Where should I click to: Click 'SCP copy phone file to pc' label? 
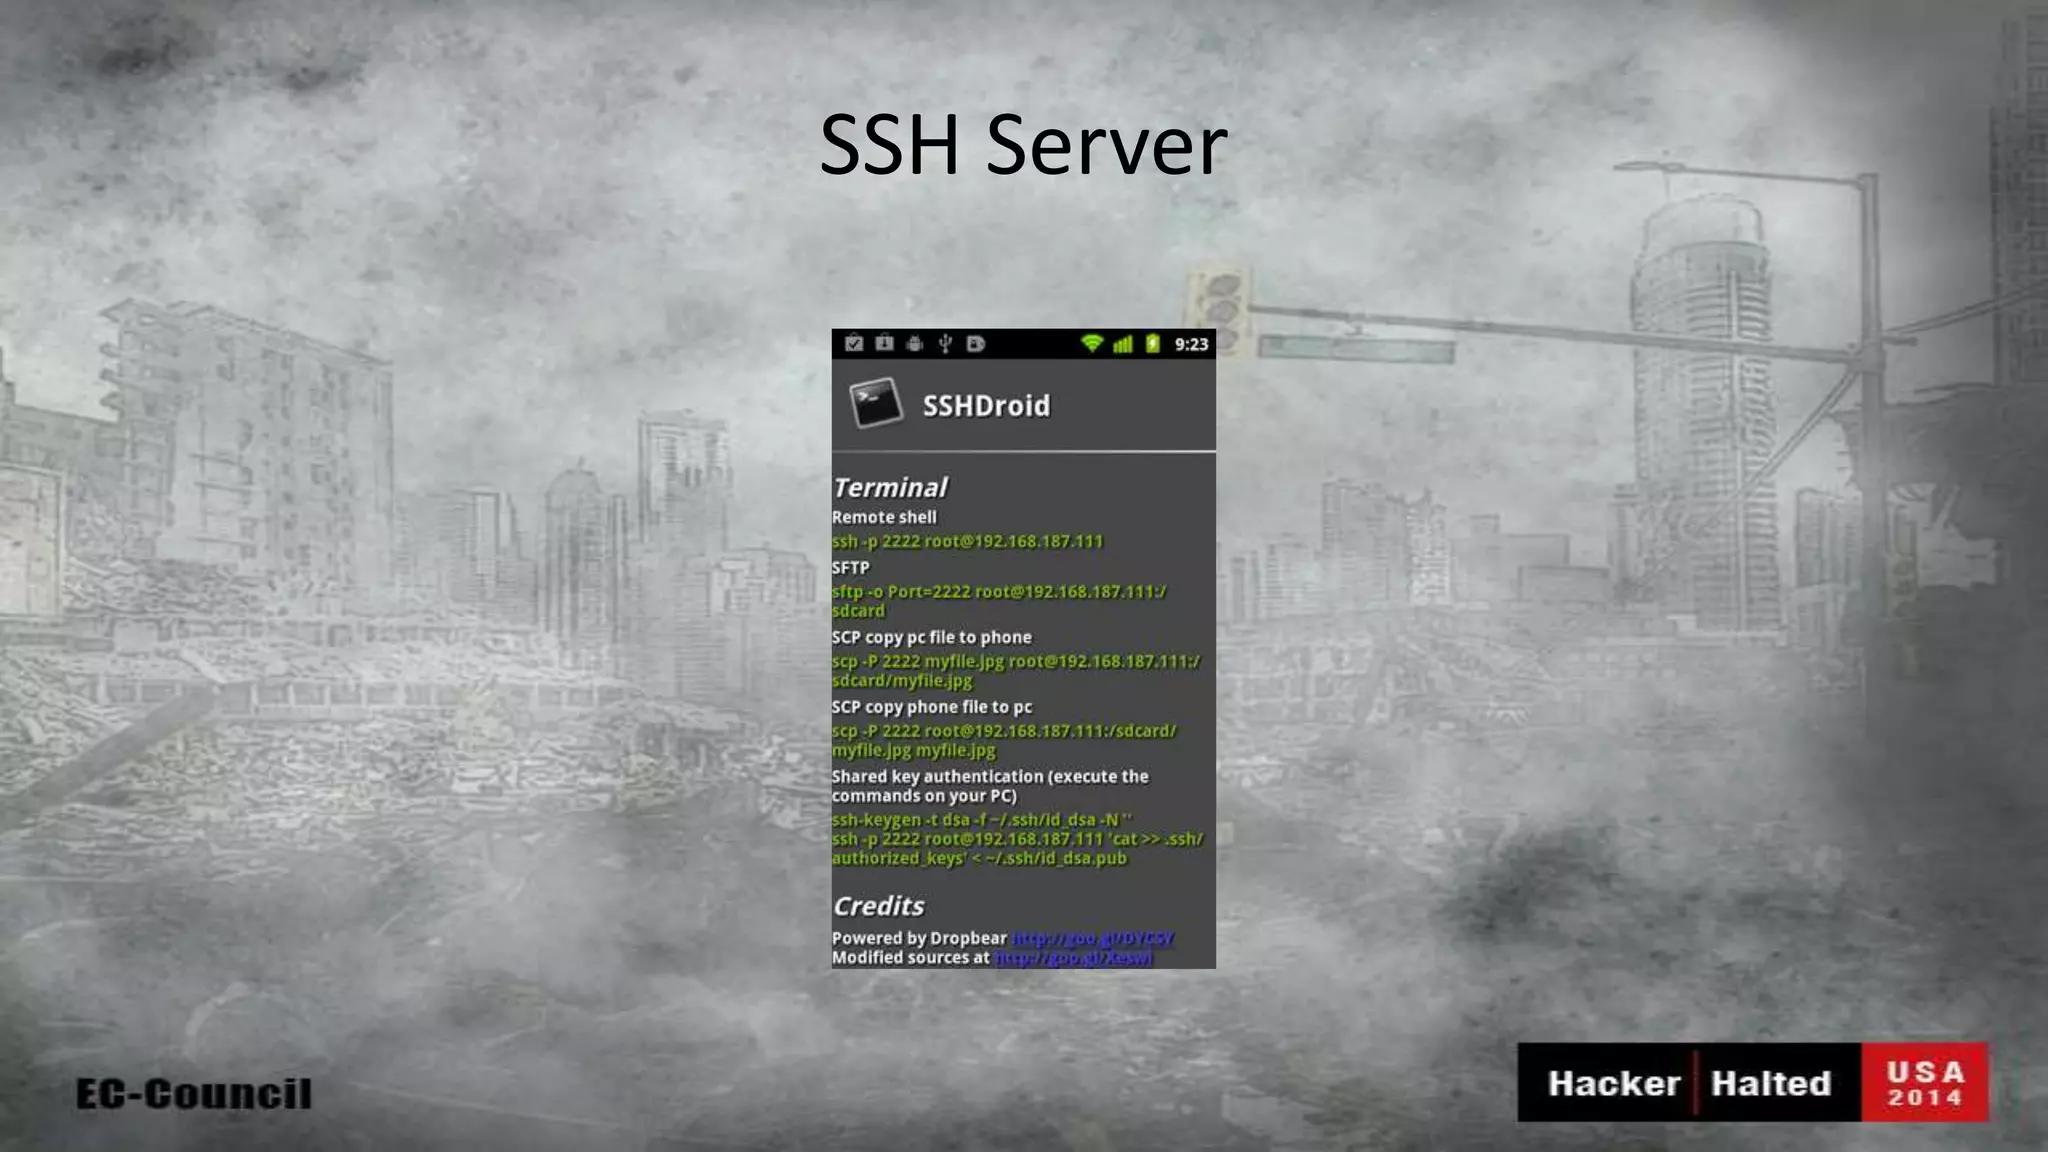pos(932,707)
